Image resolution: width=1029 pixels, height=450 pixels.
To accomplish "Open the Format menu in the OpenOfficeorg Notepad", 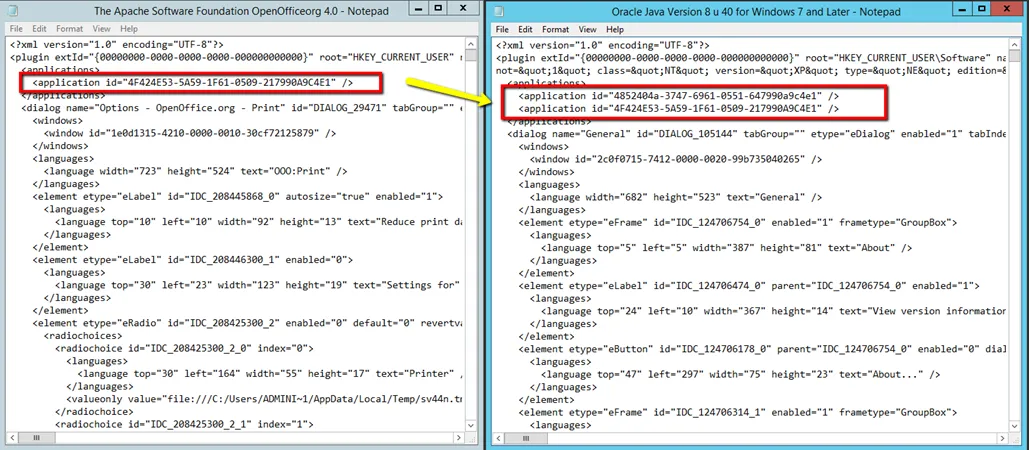I will point(69,29).
